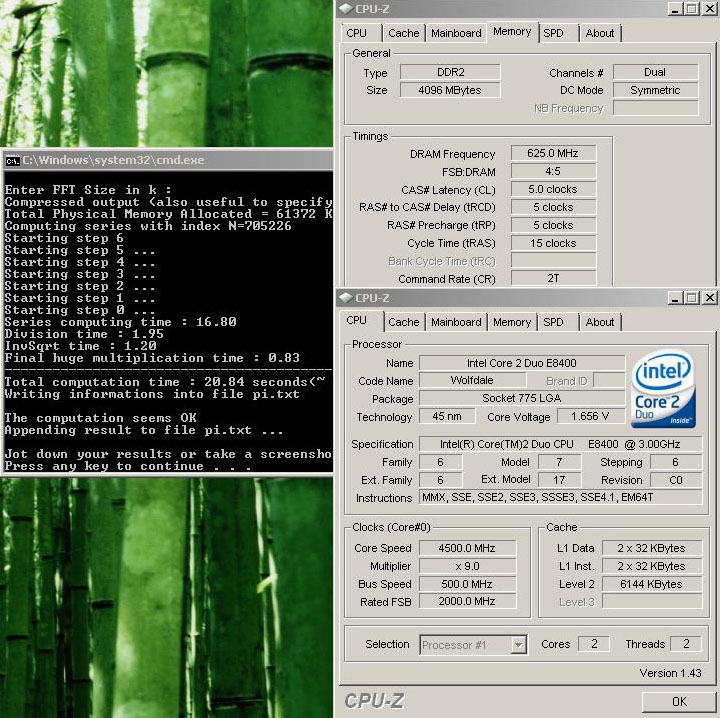This screenshot has width=720, height=718.
Task: Switch to Memory tab in lower CPU-Z window
Action: (512, 322)
